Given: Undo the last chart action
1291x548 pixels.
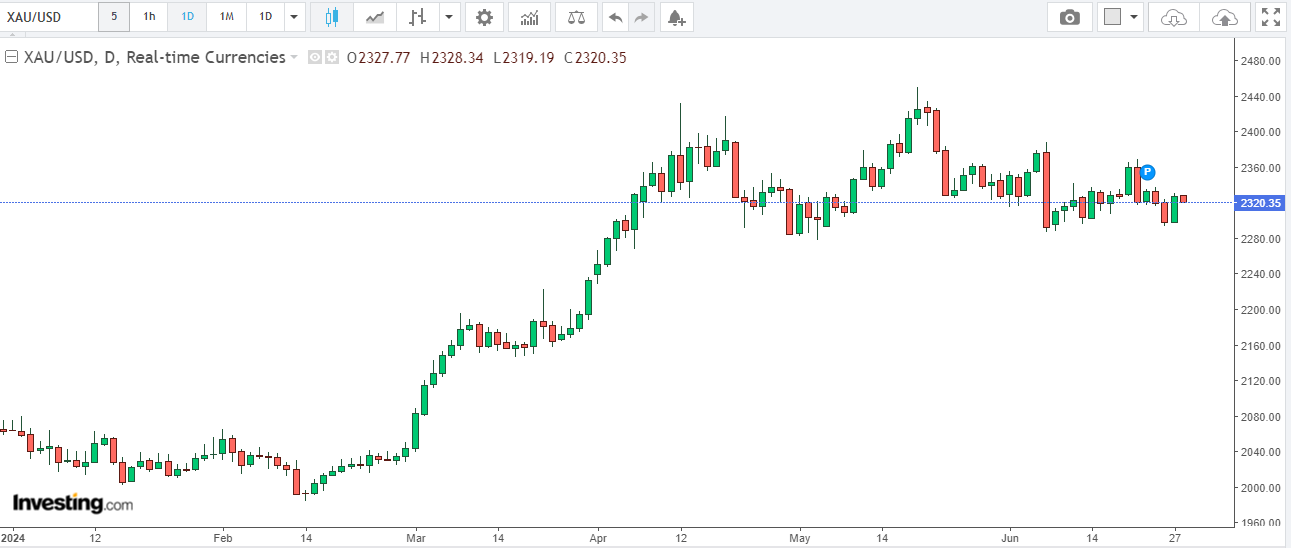Looking at the screenshot, I should [x=615, y=17].
